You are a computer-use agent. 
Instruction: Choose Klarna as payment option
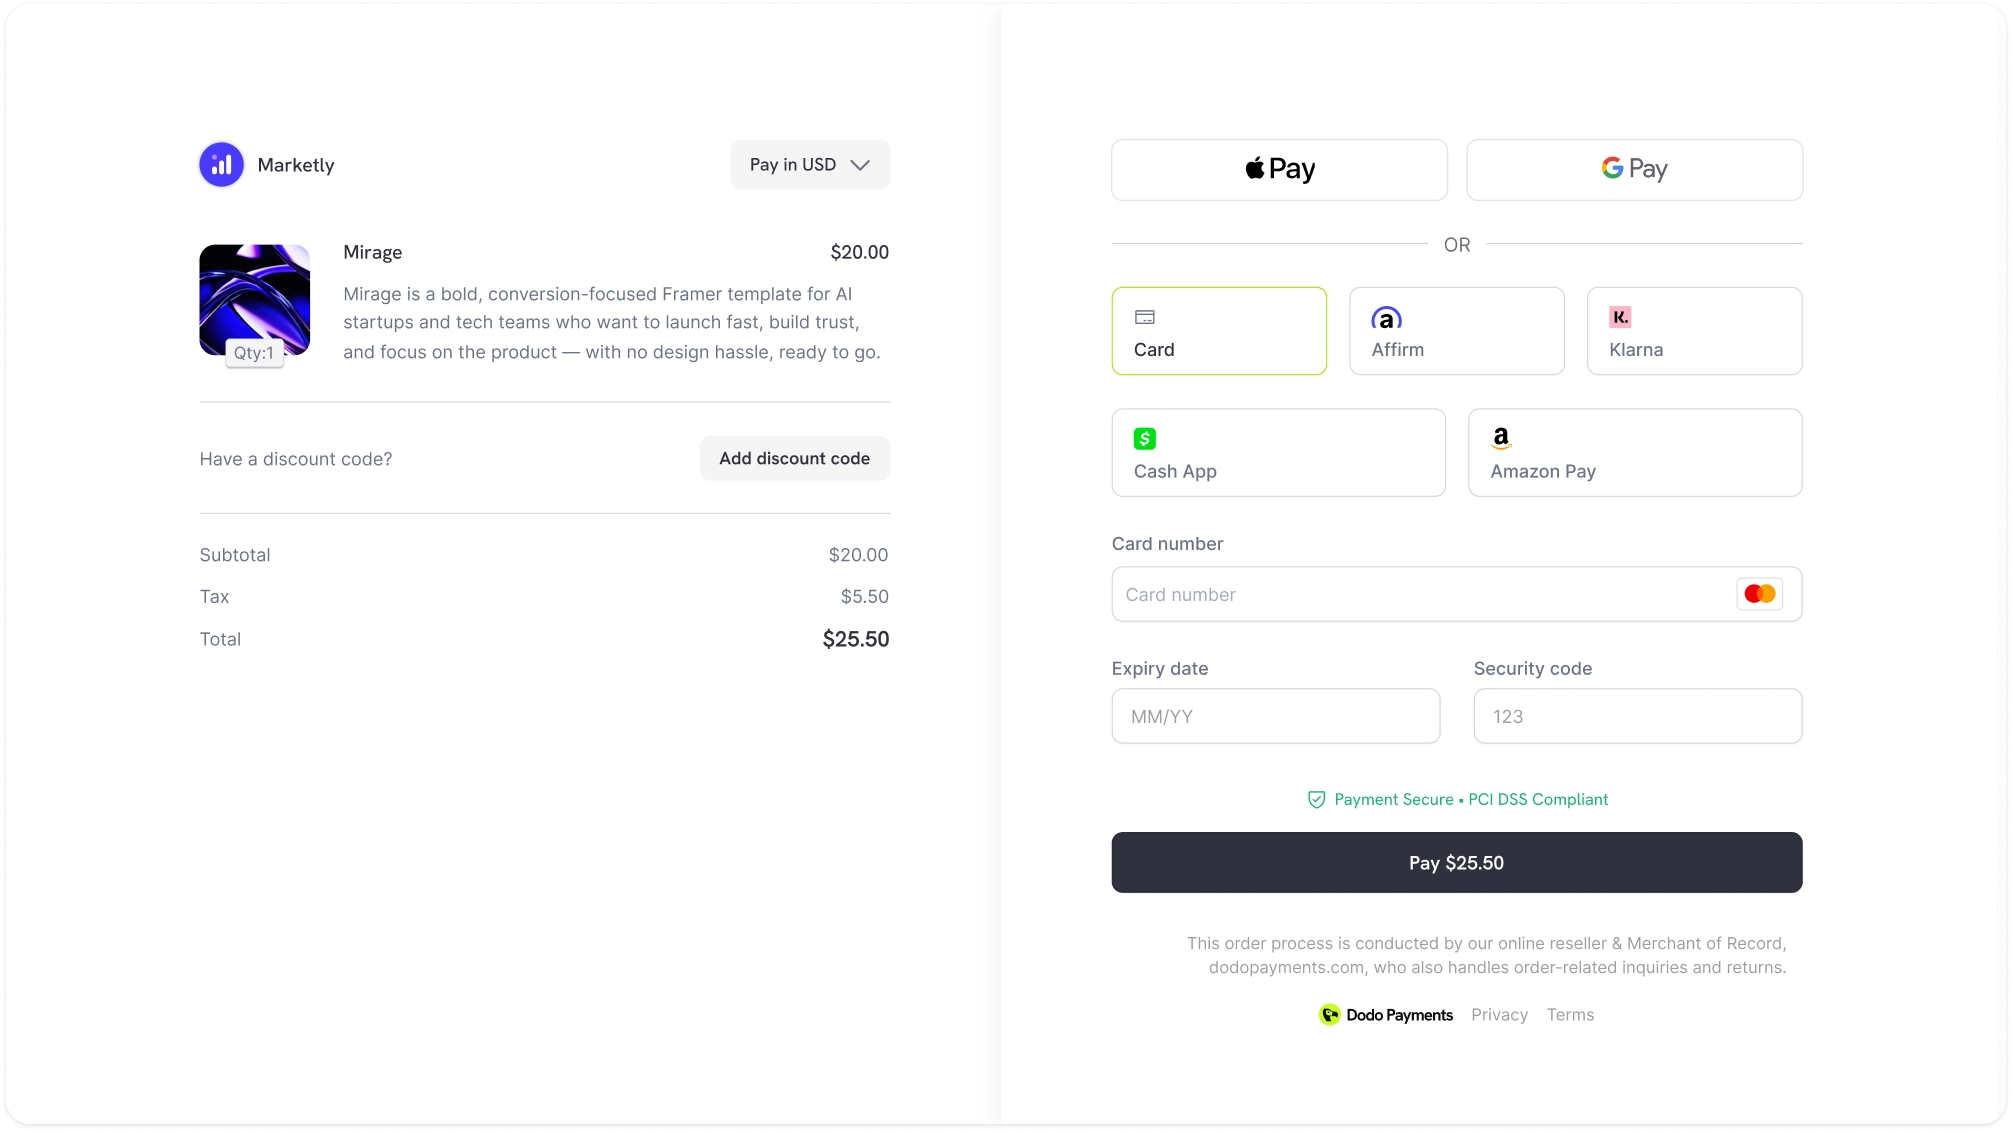tap(1693, 331)
